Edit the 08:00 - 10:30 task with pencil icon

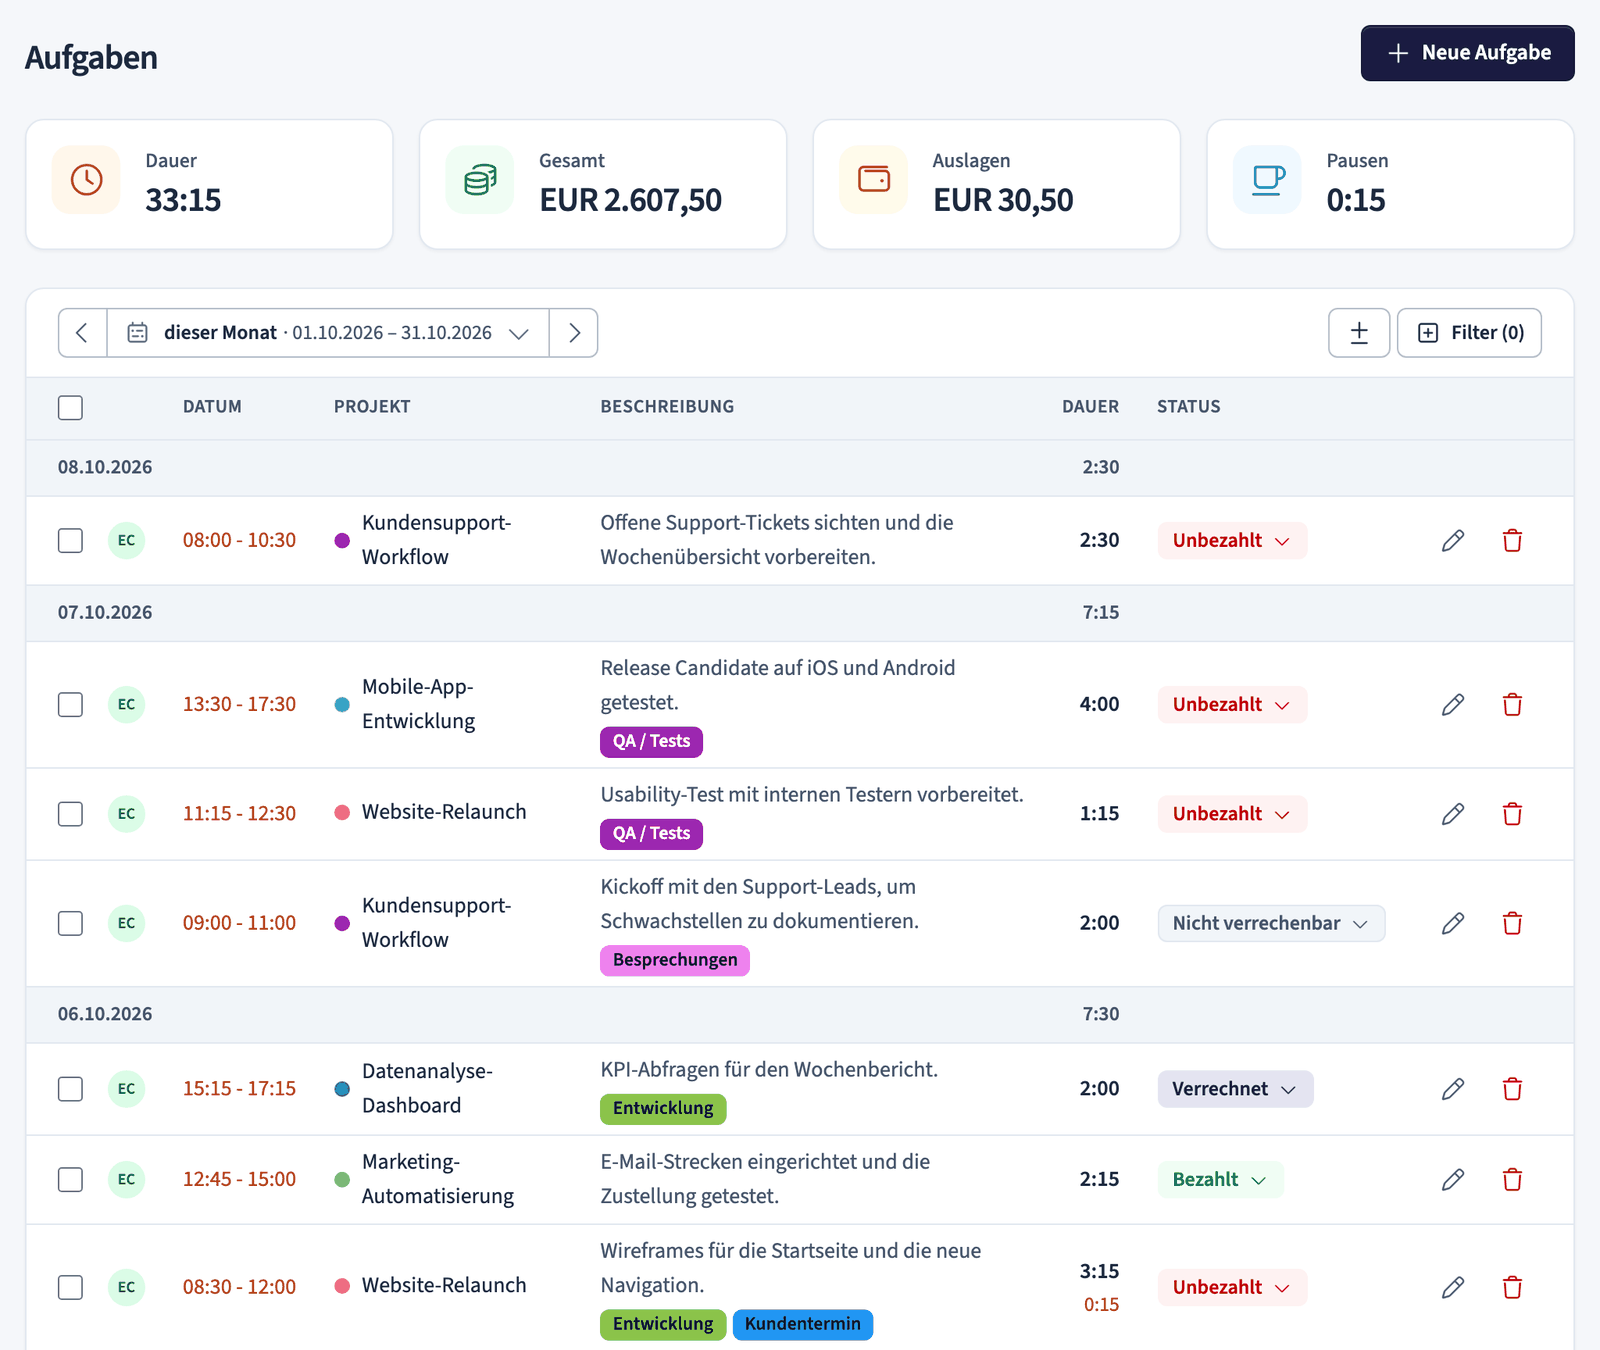coord(1453,541)
